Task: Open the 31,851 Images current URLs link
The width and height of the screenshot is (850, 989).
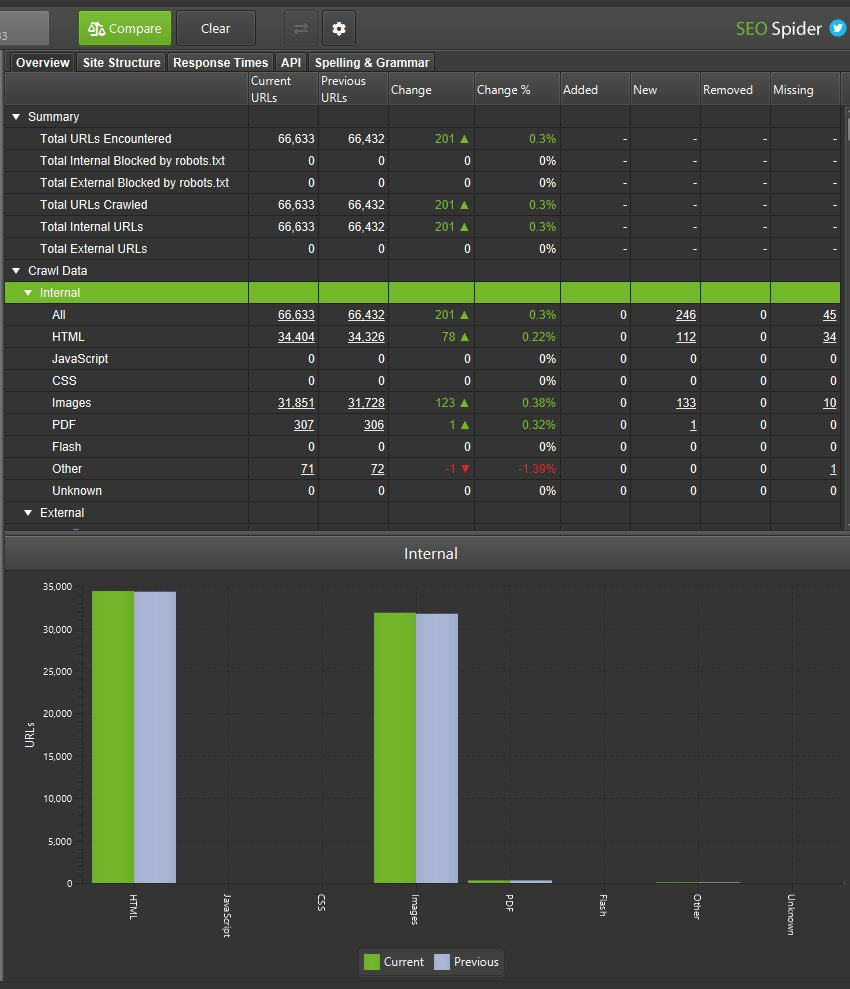Action: [x=296, y=402]
